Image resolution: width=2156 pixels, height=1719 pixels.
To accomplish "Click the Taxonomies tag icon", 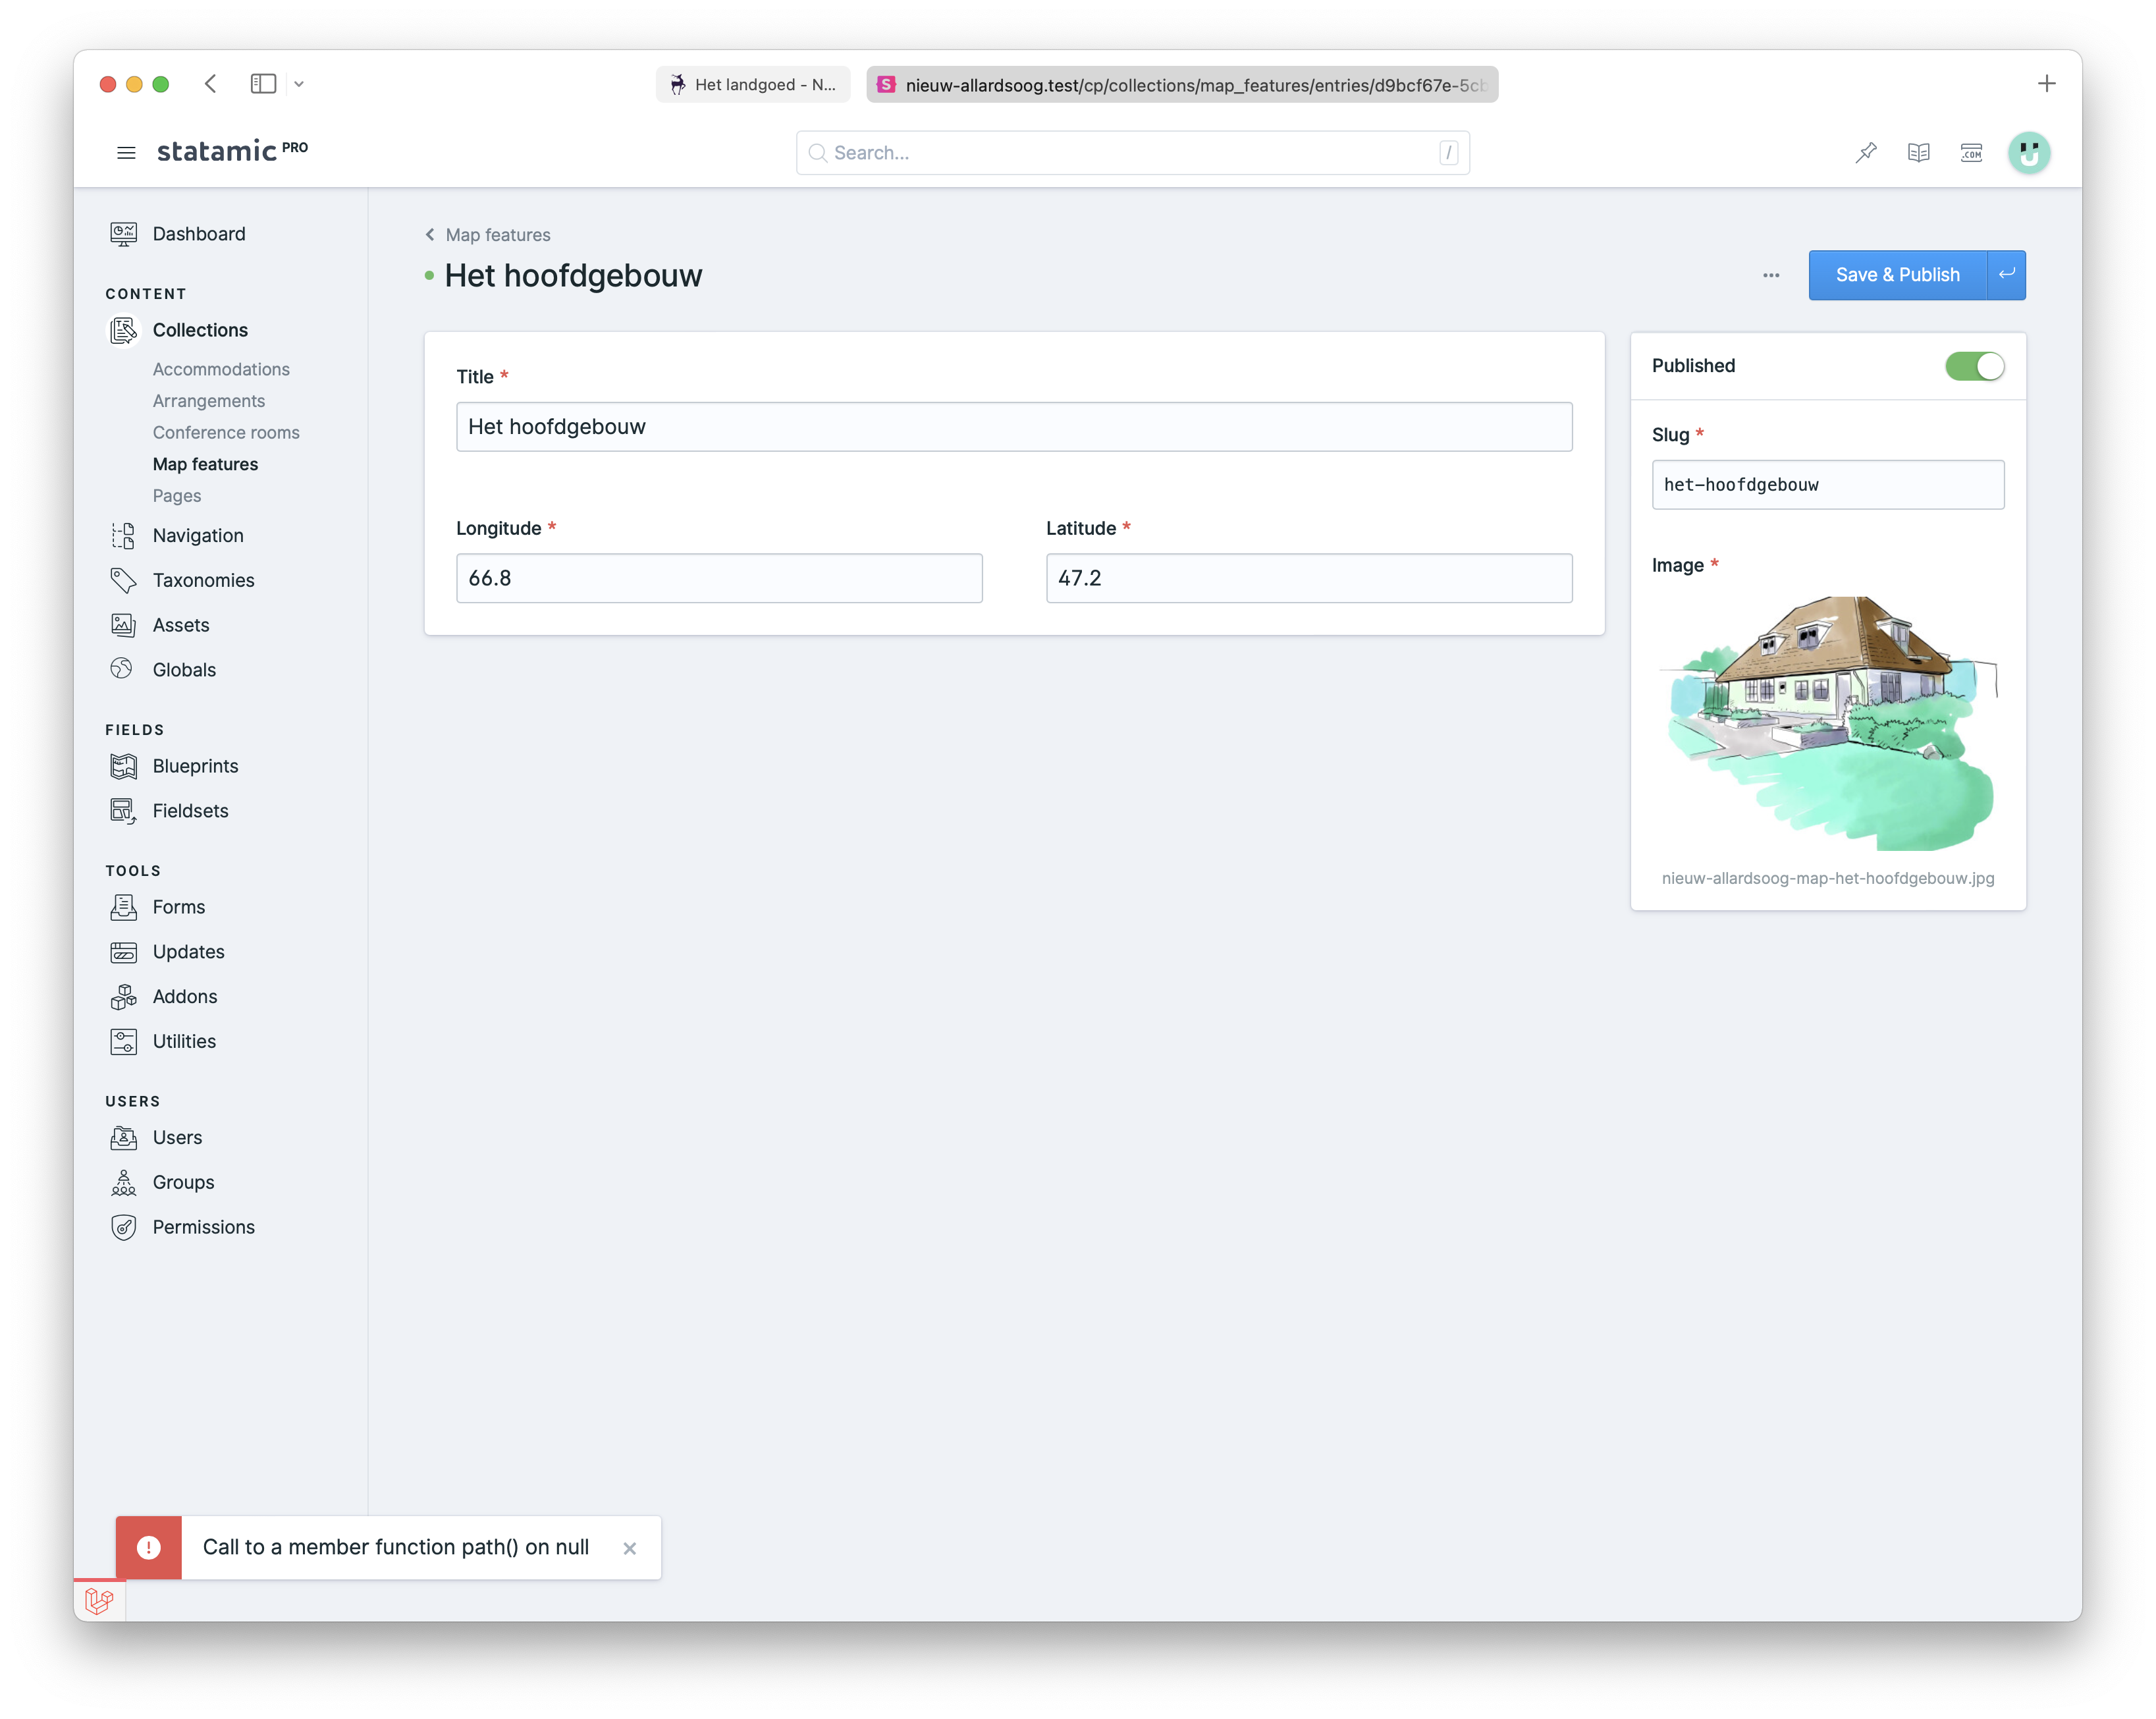I will [123, 580].
